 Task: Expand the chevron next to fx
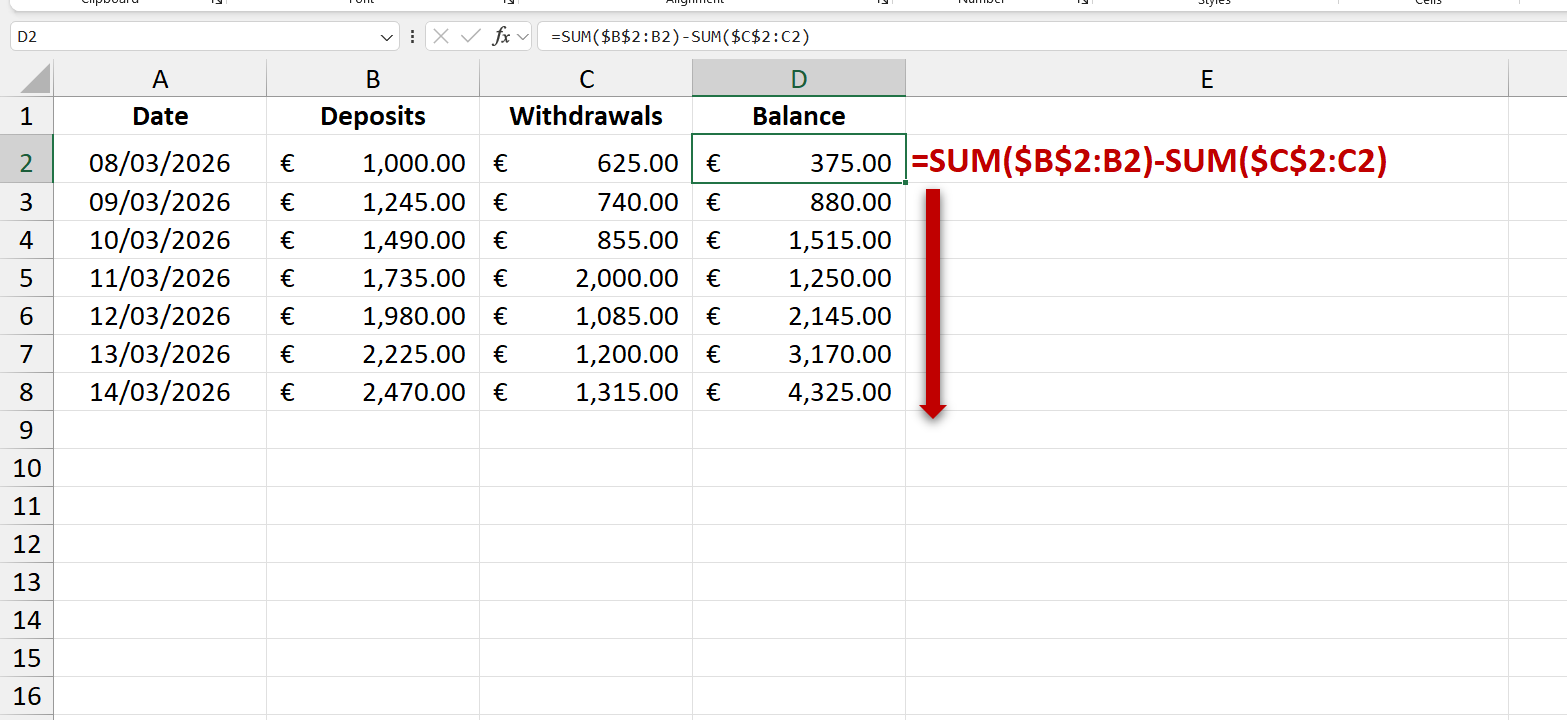point(522,37)
